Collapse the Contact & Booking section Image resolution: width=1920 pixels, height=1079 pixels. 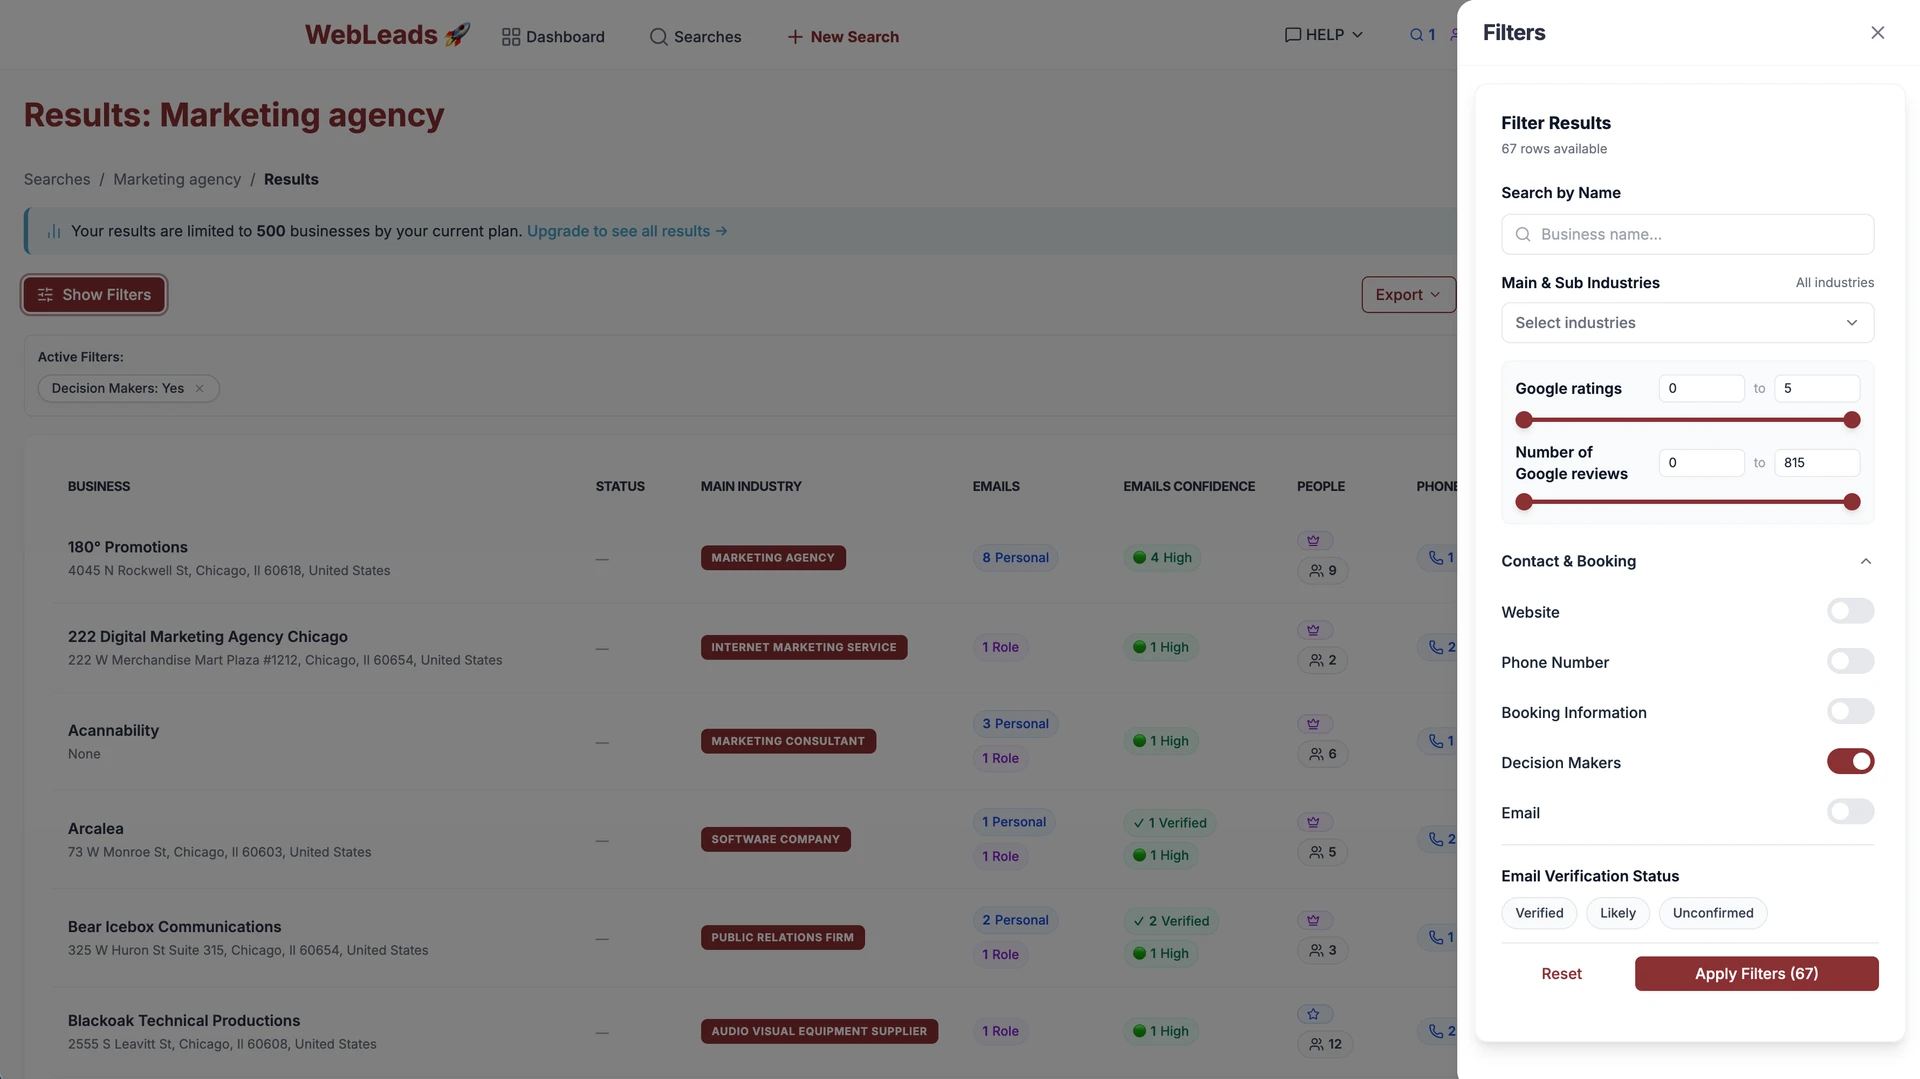[x=1865, y=561]
